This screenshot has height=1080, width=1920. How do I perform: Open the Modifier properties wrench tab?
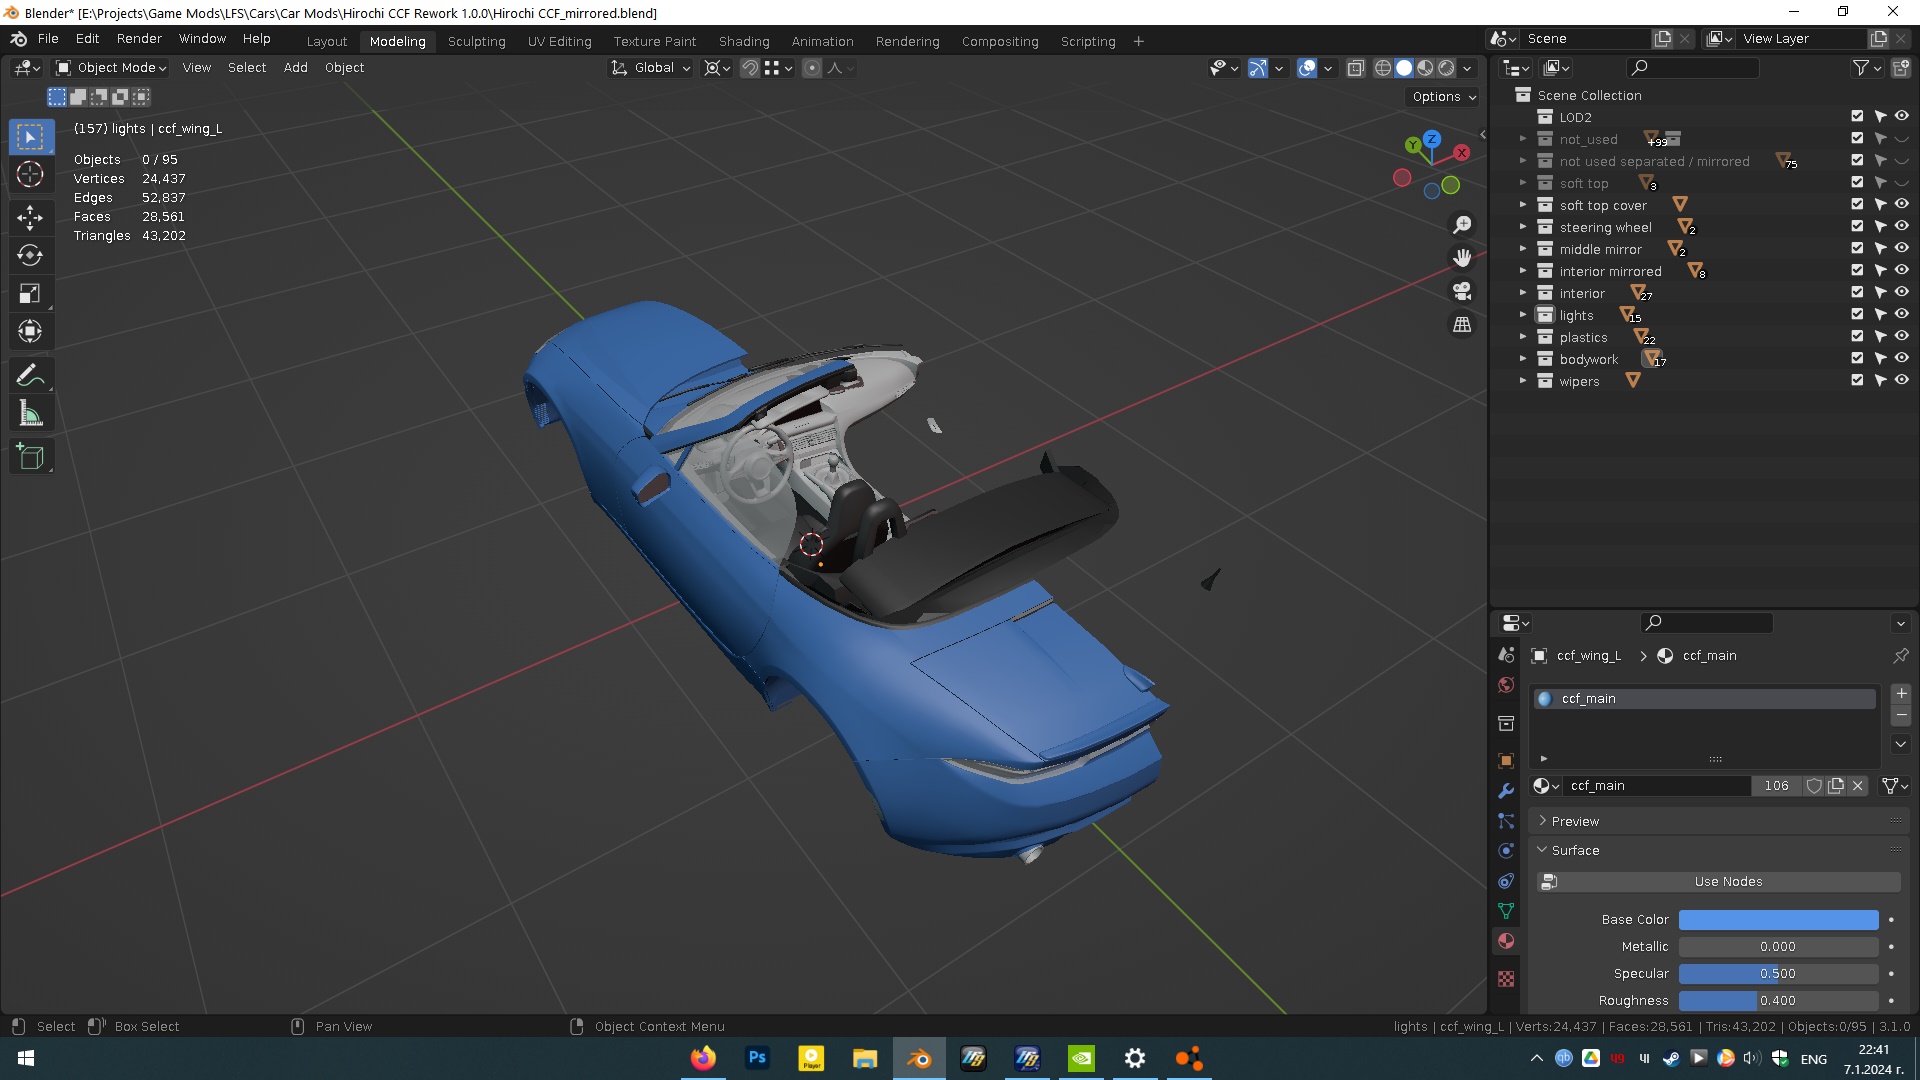coord(1506,791)
